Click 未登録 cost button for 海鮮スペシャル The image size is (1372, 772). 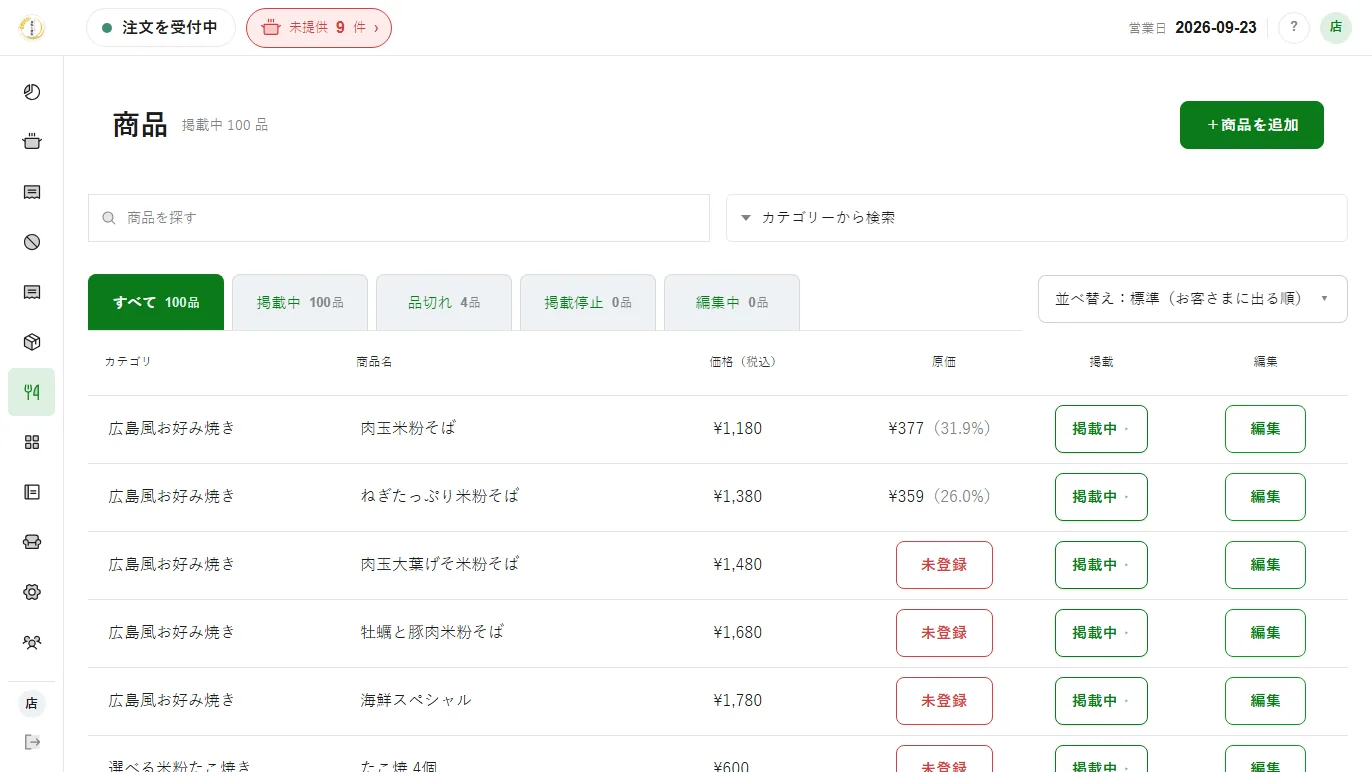point(944,701)
